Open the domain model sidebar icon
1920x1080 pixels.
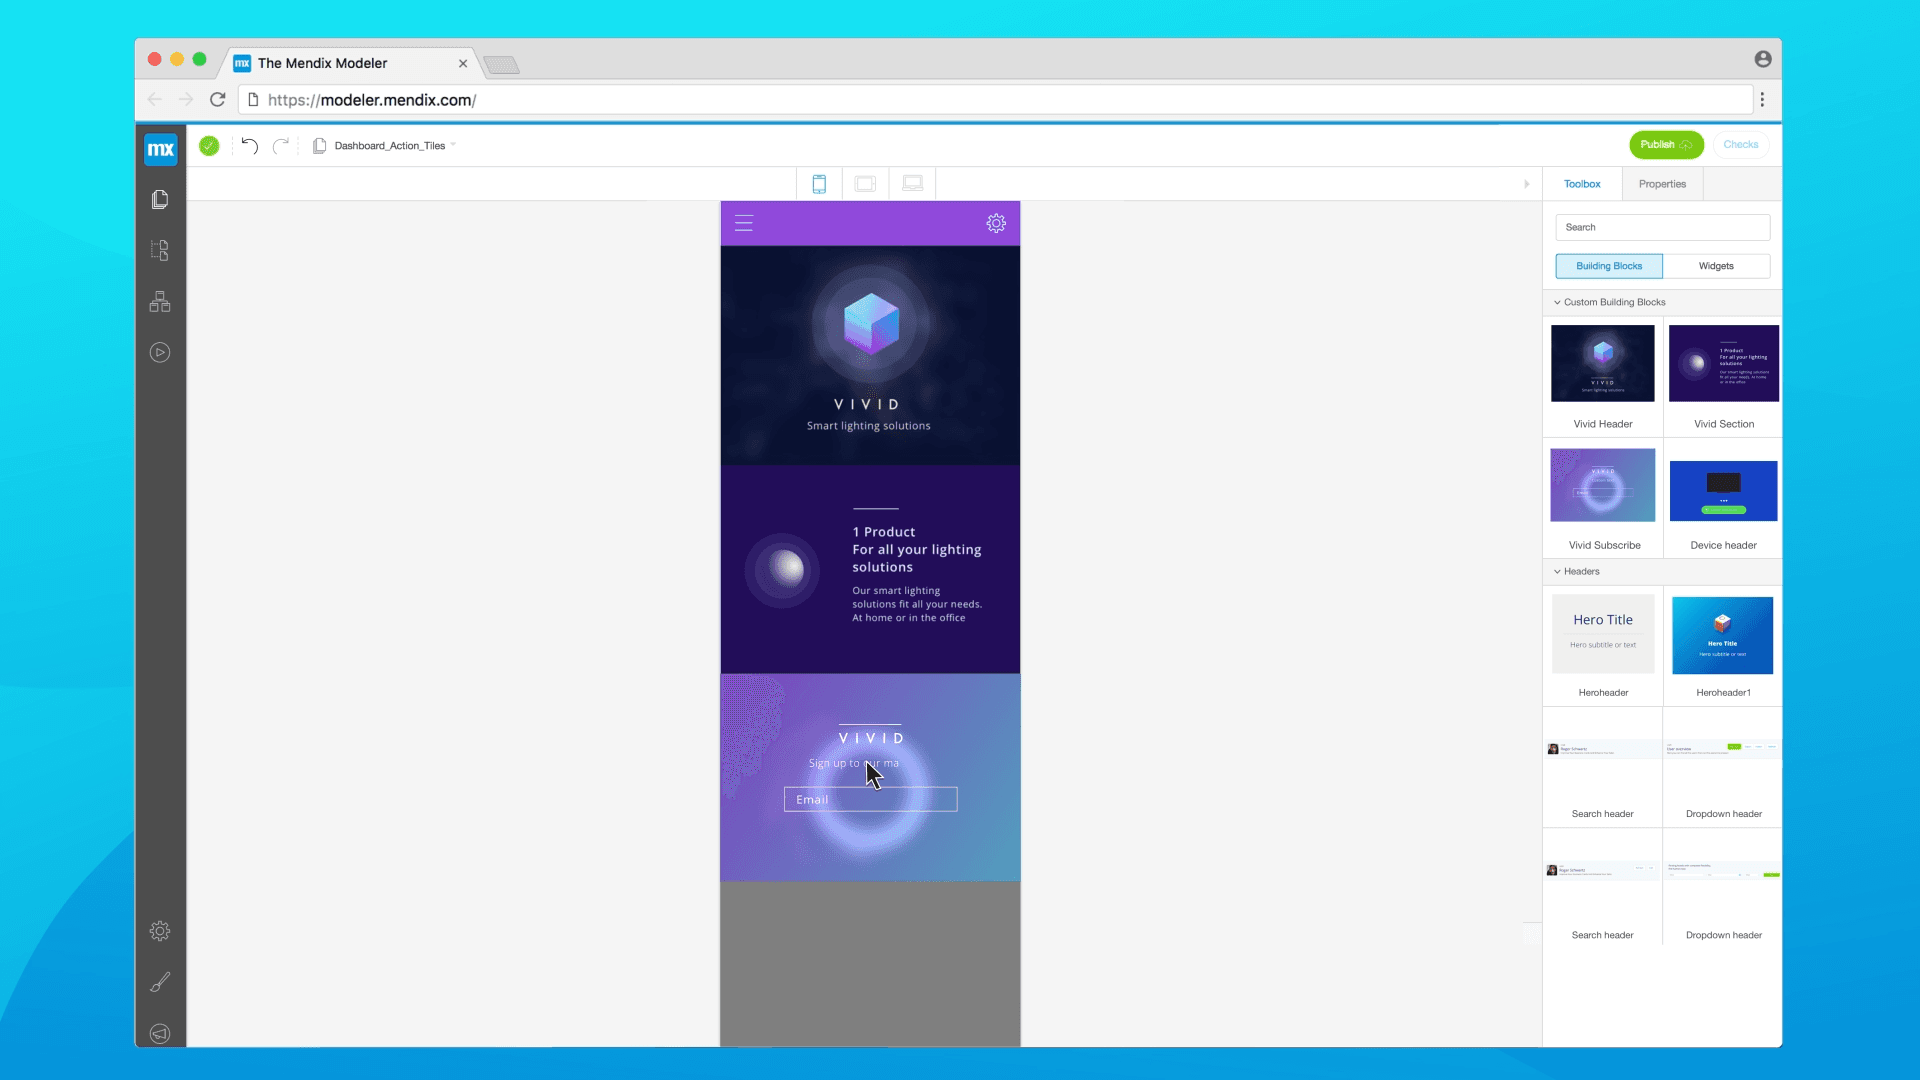160,302
